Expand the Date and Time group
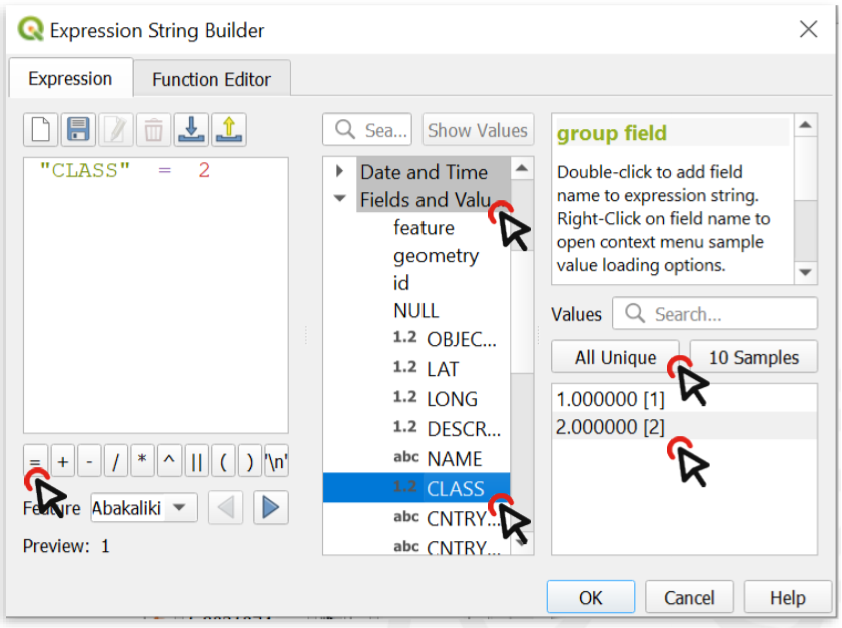This screenshot has height=628, width=842. point(340,172)
